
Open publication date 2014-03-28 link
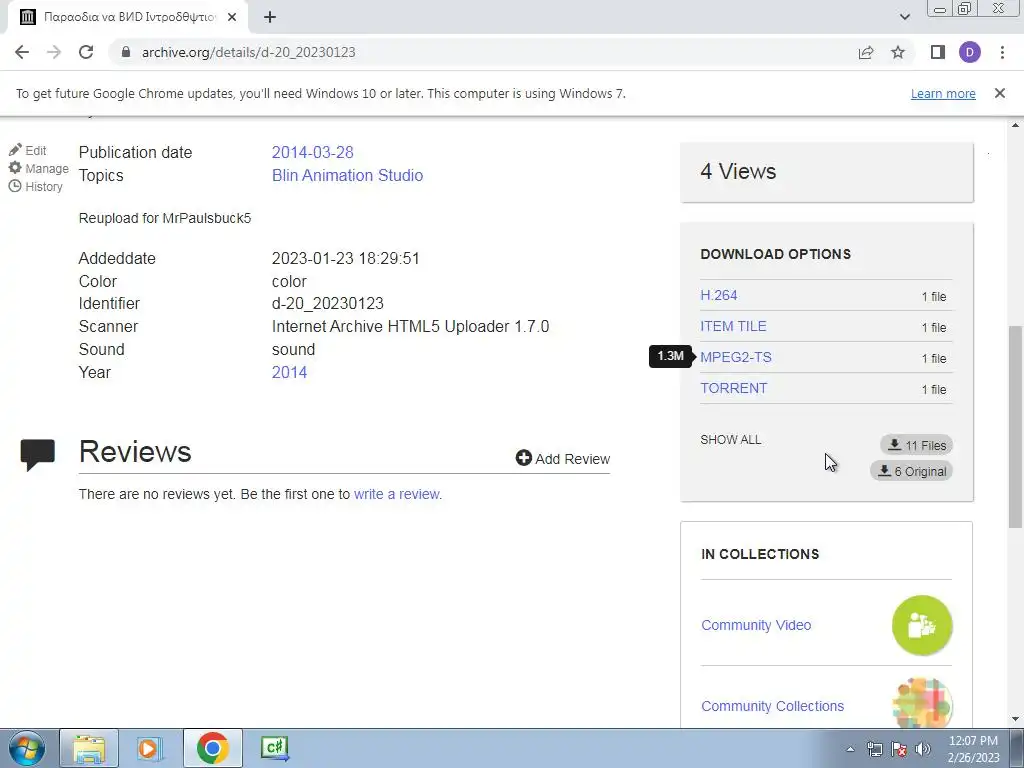click(312, 152)
